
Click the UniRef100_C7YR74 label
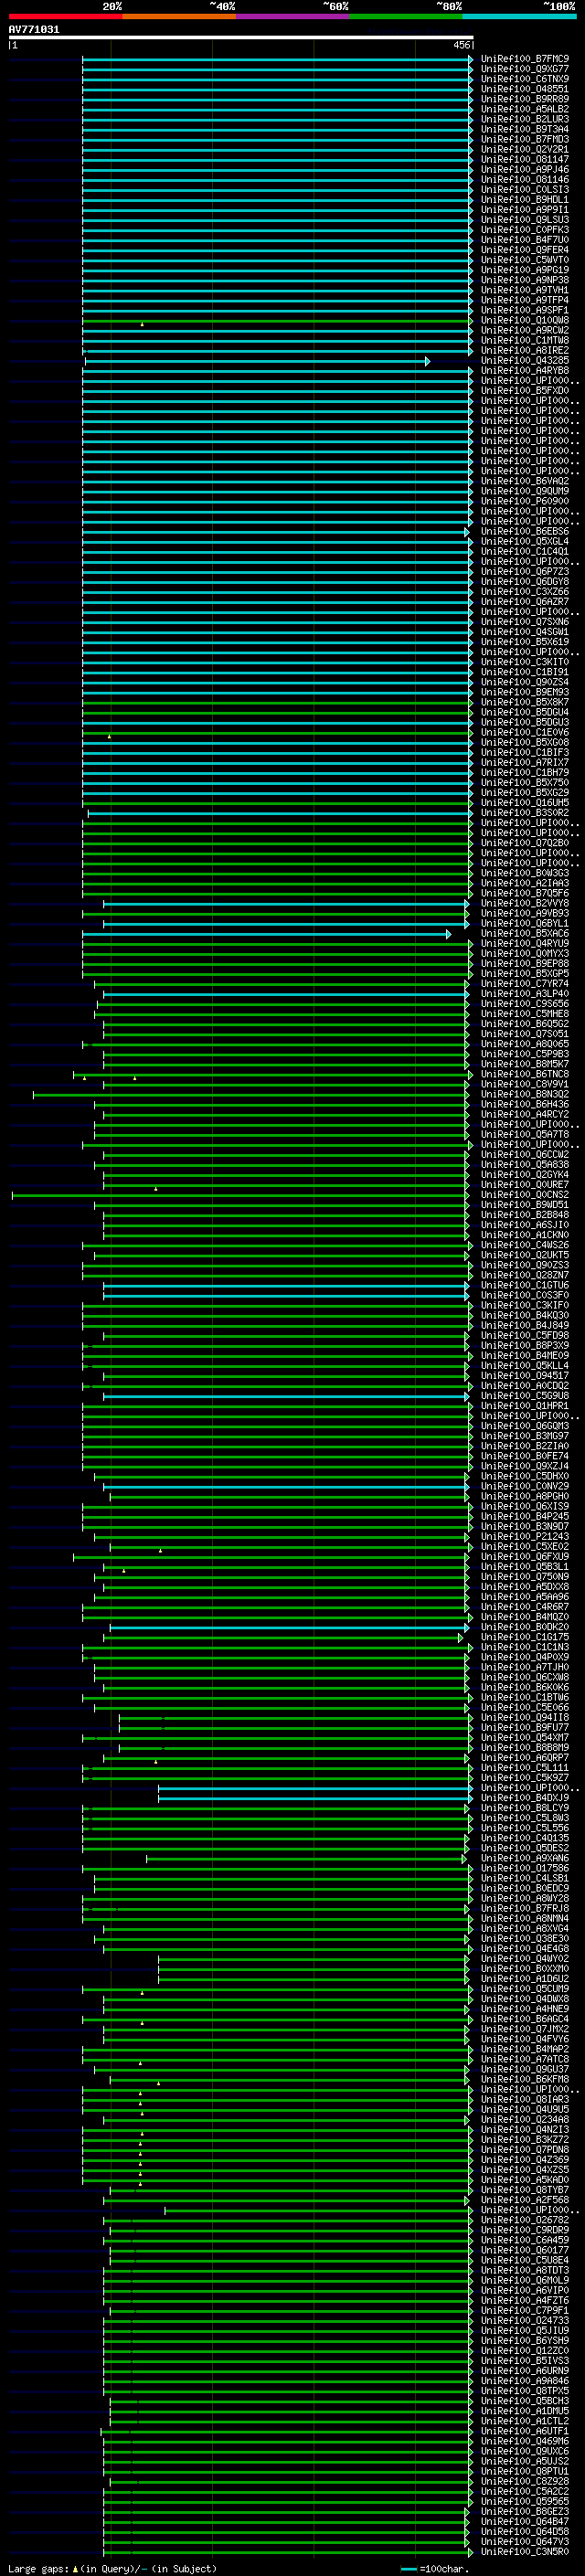tap(525, 983)
